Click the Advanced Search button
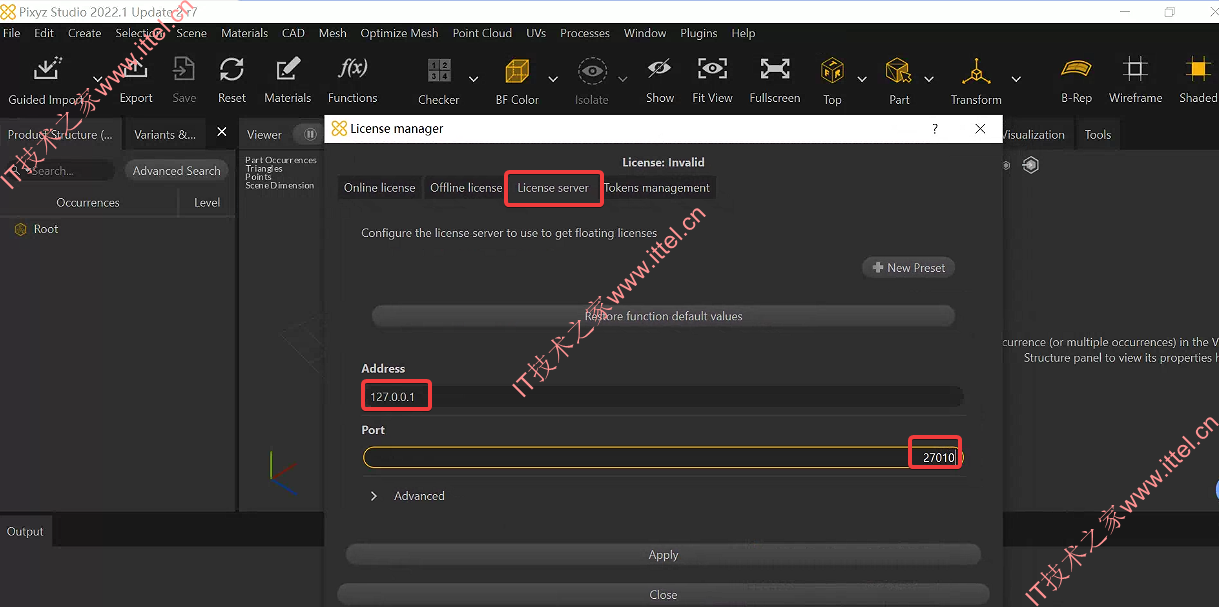Screen dimensions: 1219x607 coord(177,171)
